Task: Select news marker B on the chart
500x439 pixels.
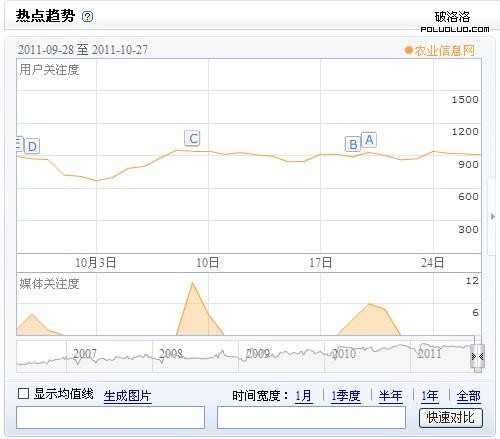Action: [x=353, y=144]
